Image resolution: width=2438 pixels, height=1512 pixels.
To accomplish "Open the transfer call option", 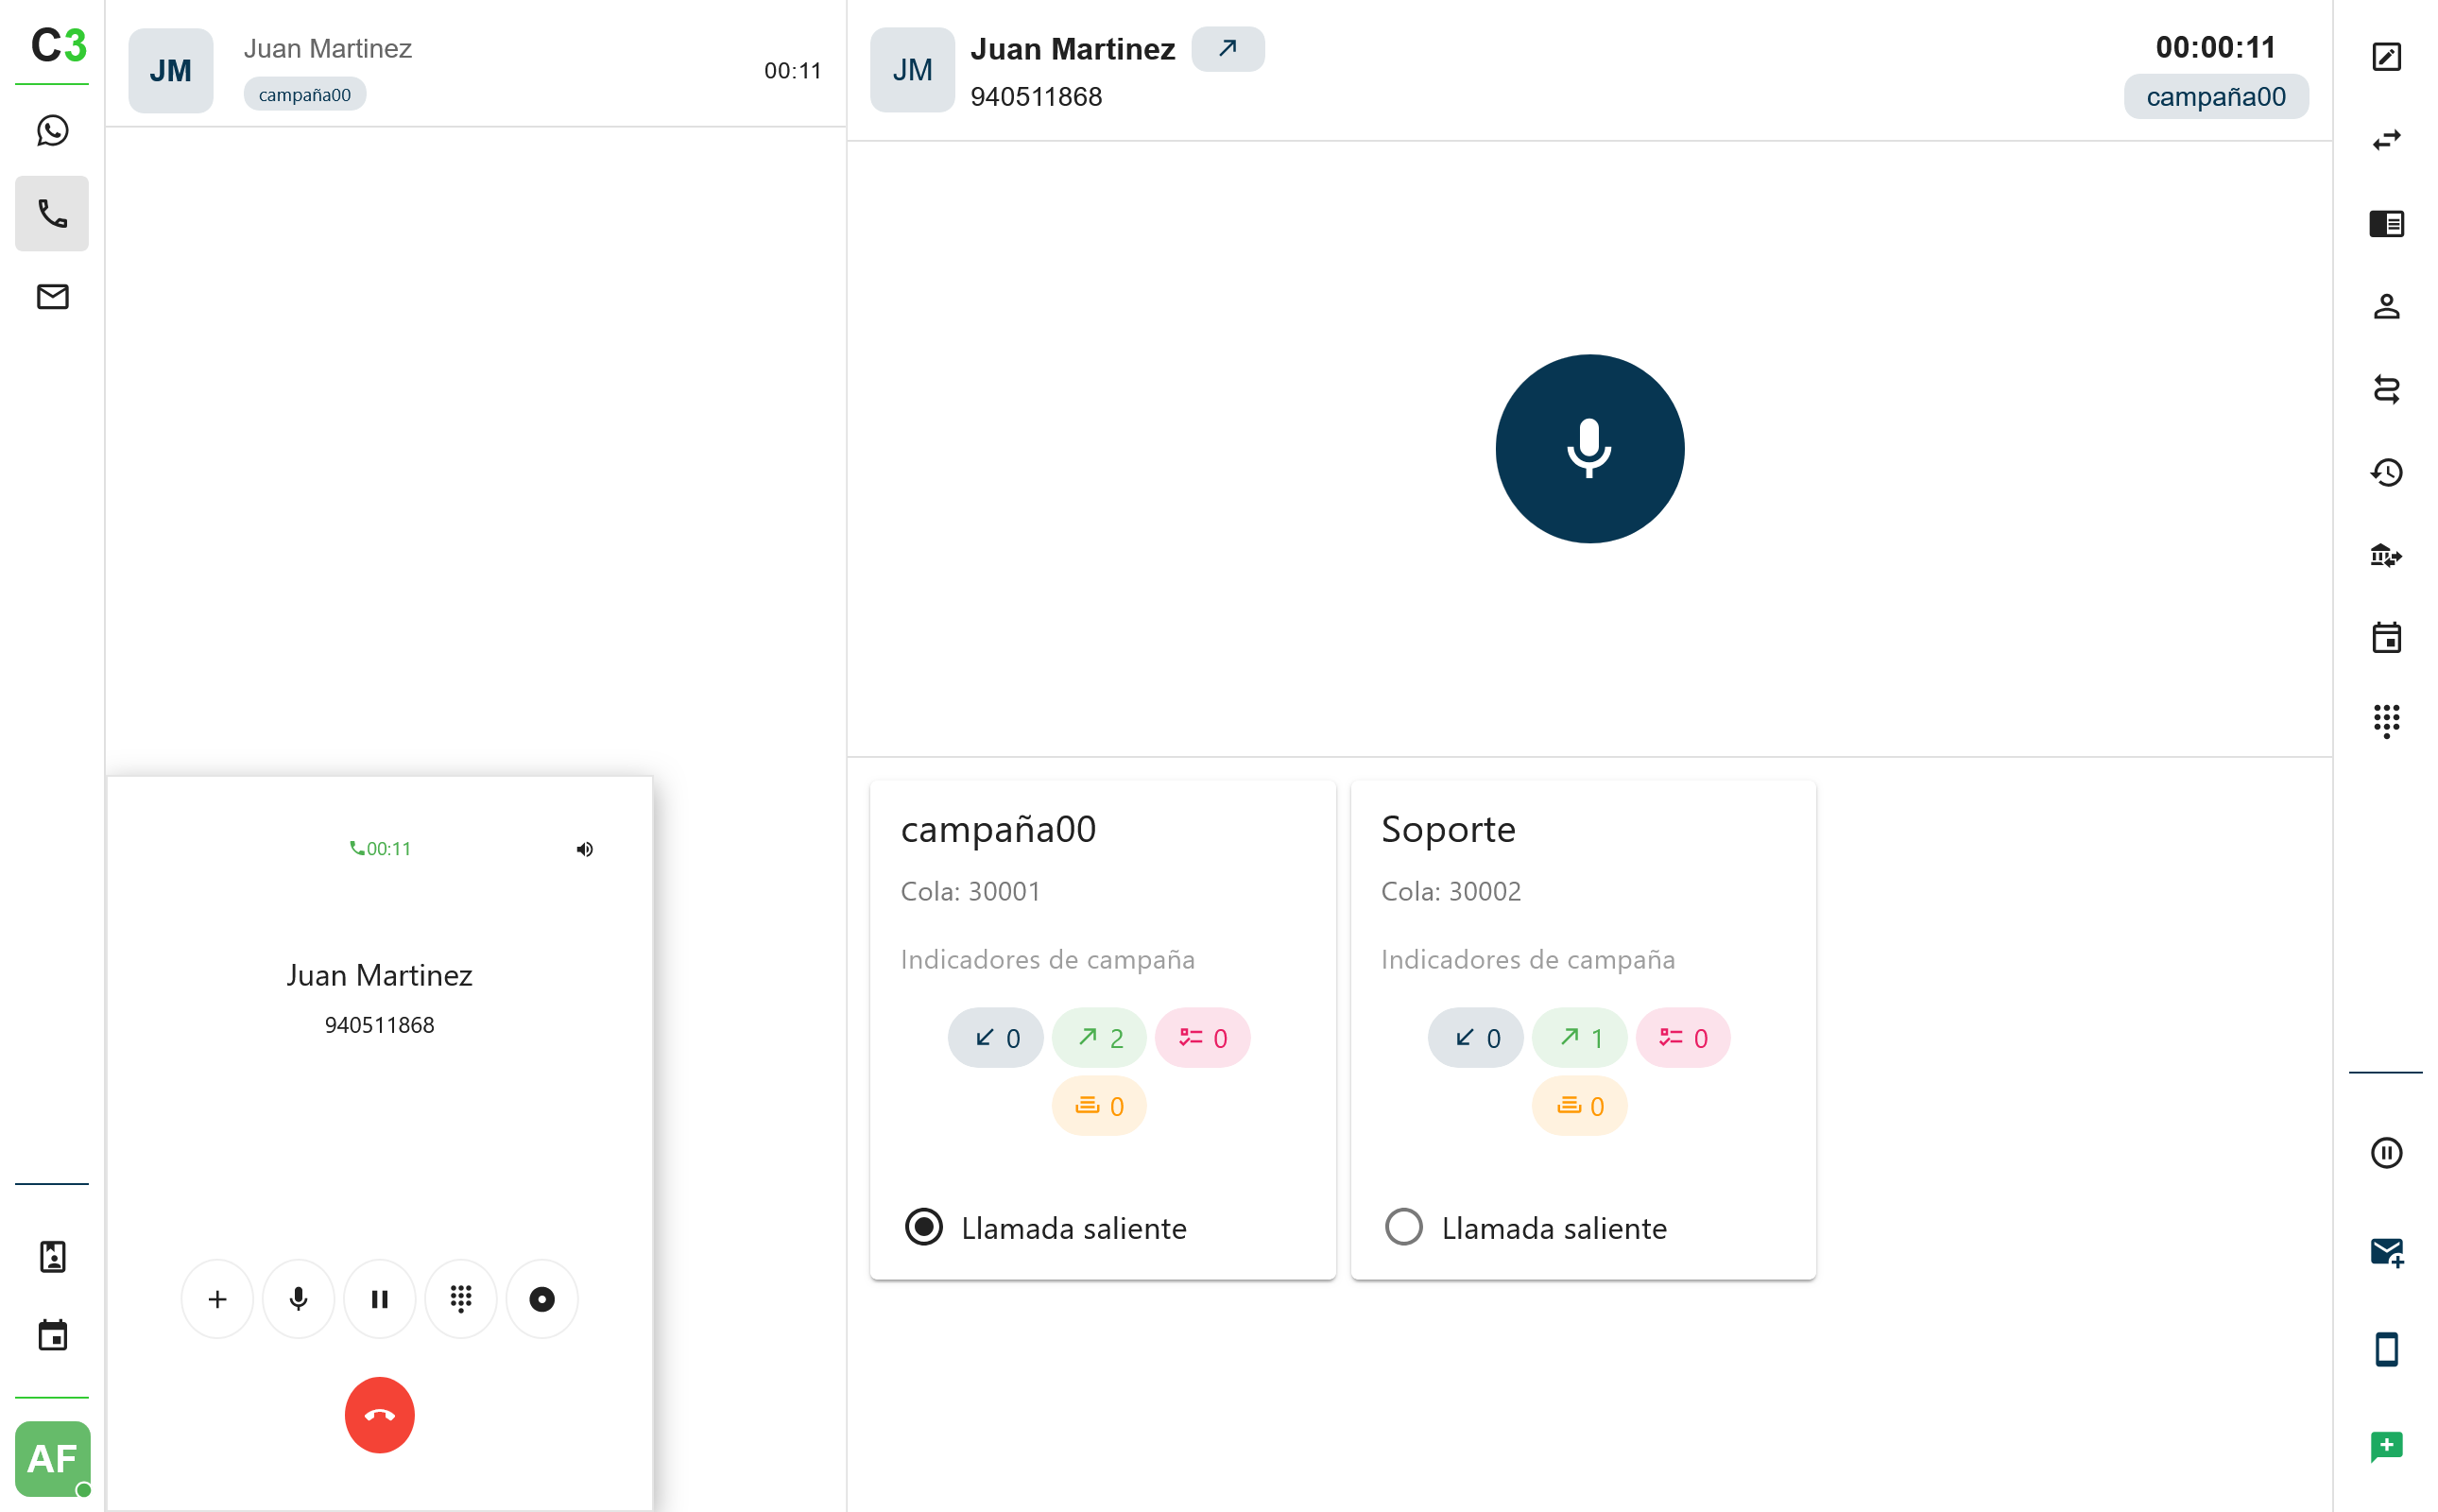I will tap(2385, 140).
